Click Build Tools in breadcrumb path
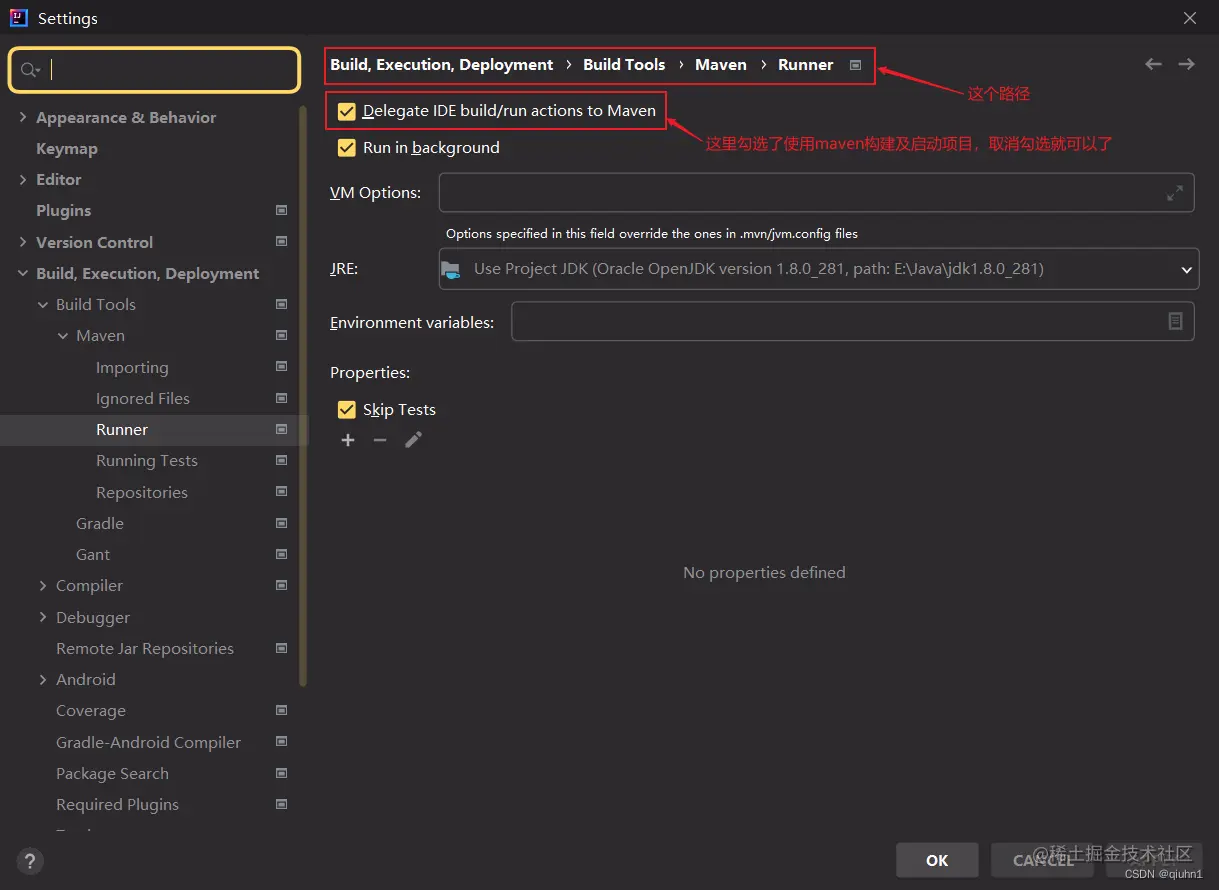 point(624,64)
